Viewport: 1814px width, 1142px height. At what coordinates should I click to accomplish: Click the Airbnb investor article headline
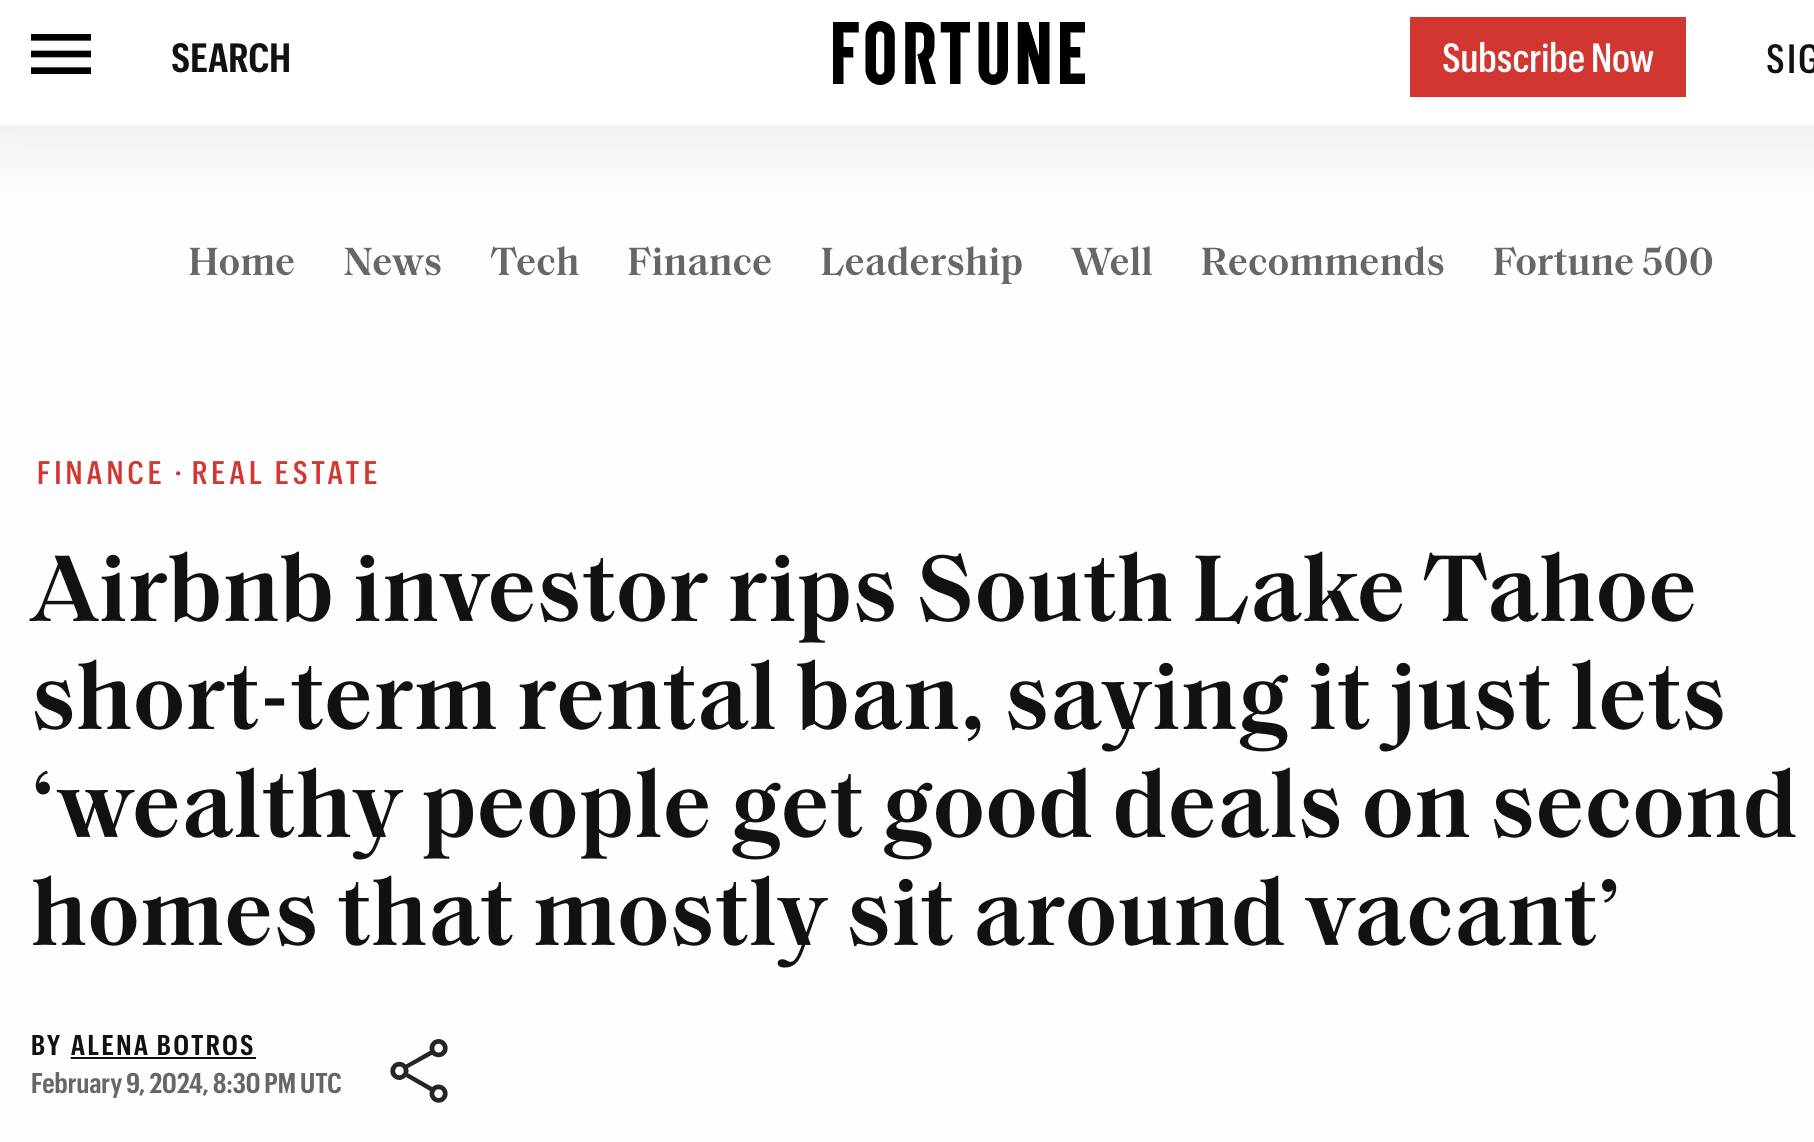(914, 751)
